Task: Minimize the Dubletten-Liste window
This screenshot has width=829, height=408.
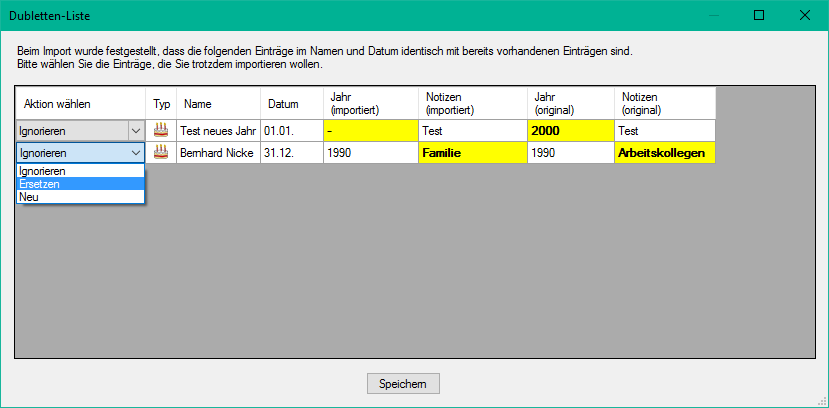Action: click(713, 15)
